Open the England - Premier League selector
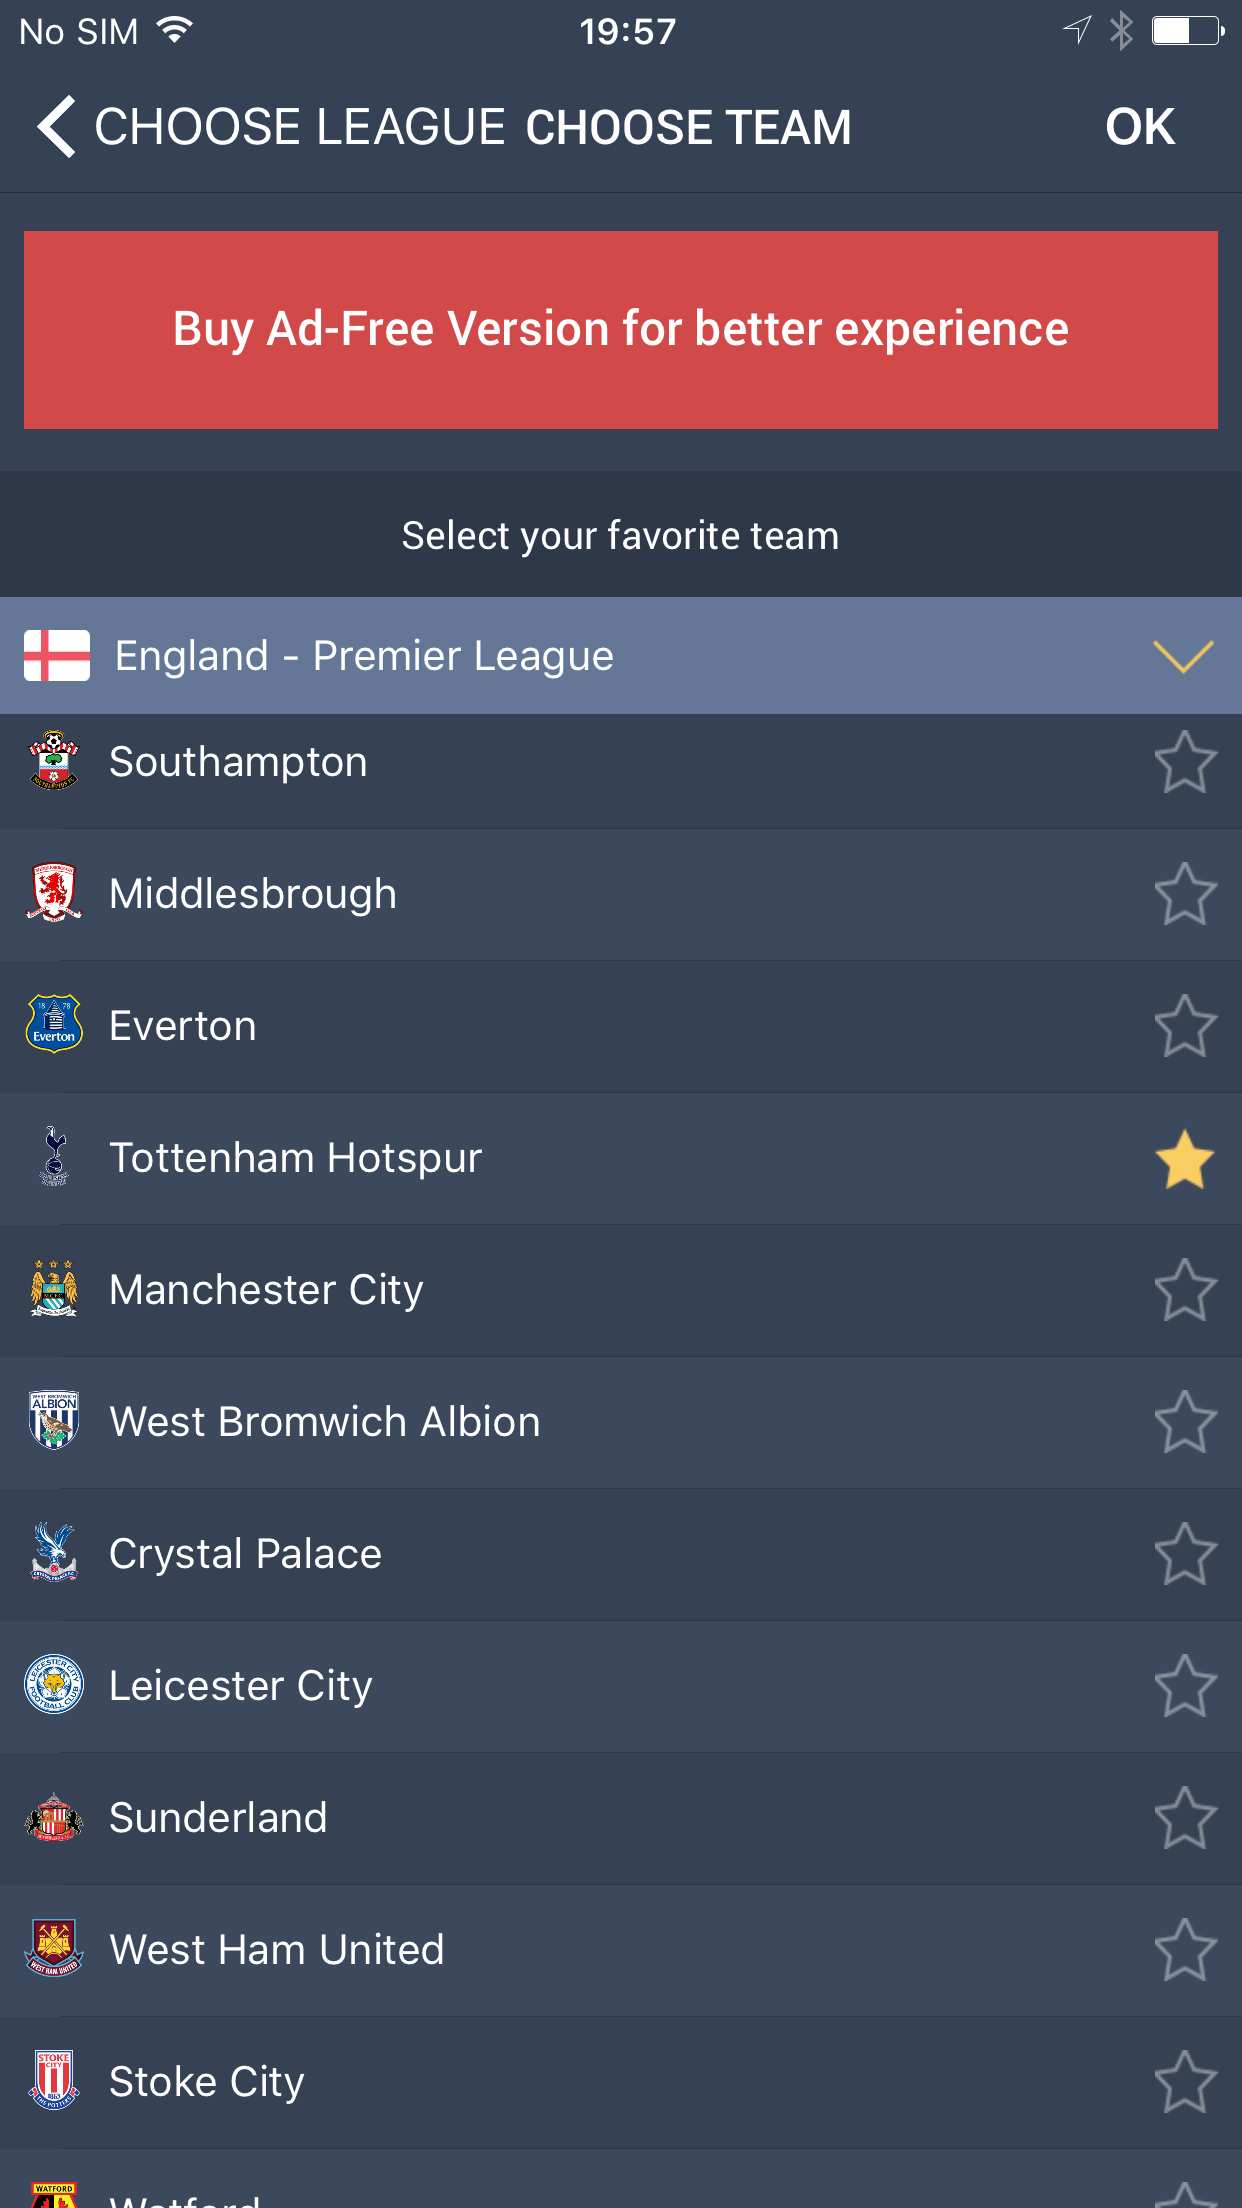The width and height of the screenshot is (1242, 2208). pos(364,656)
